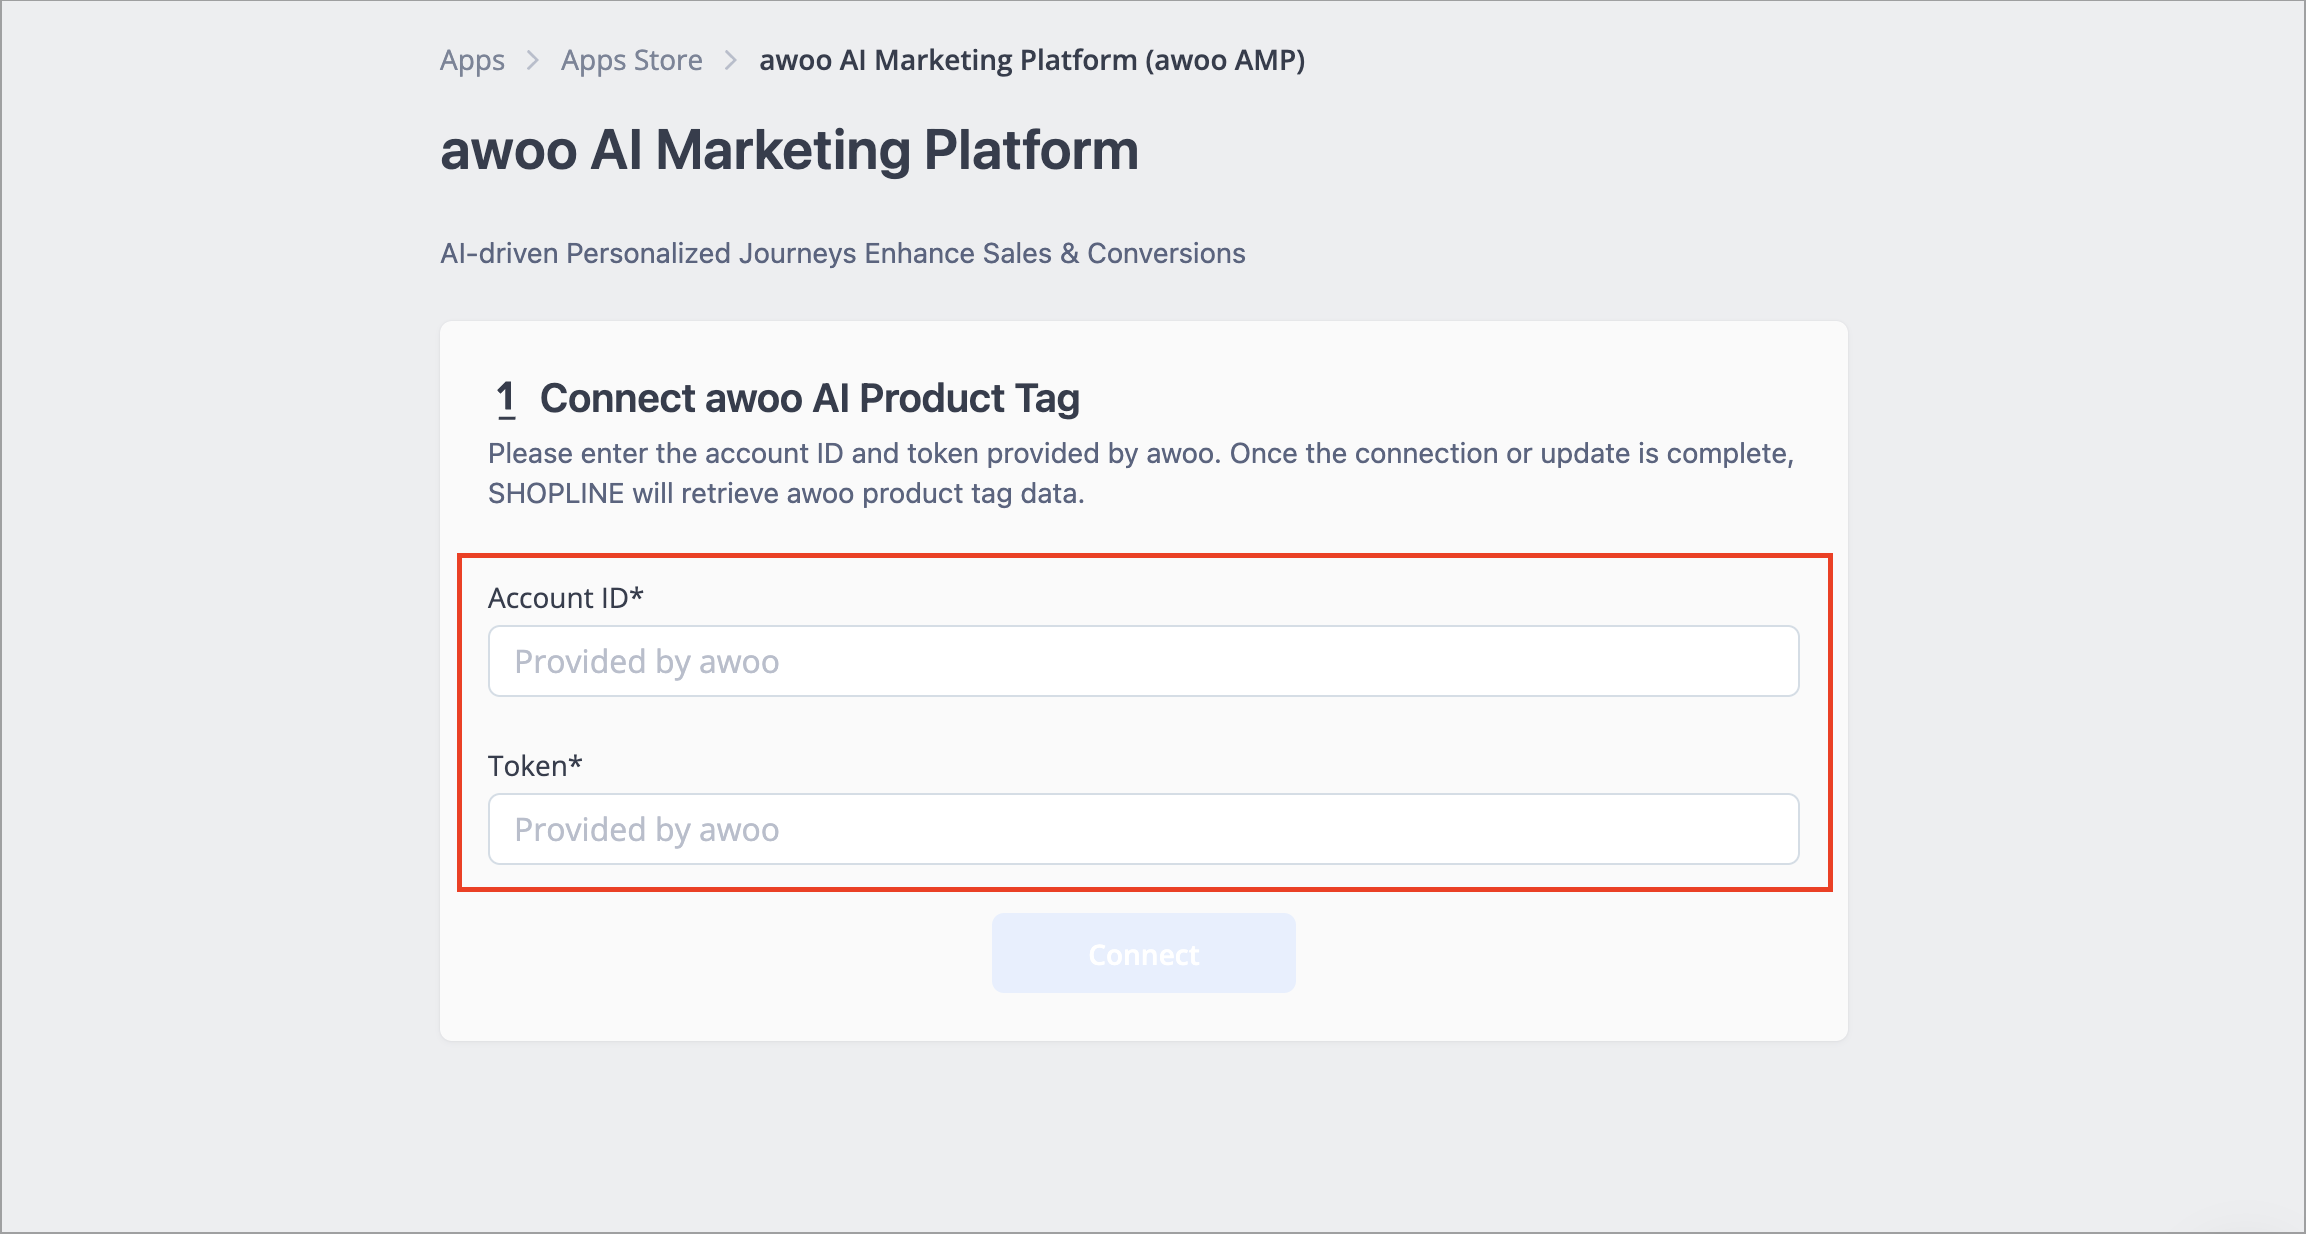Click the Token* label
This screenshot has width=2306, height=1234.
pos(535,766)
